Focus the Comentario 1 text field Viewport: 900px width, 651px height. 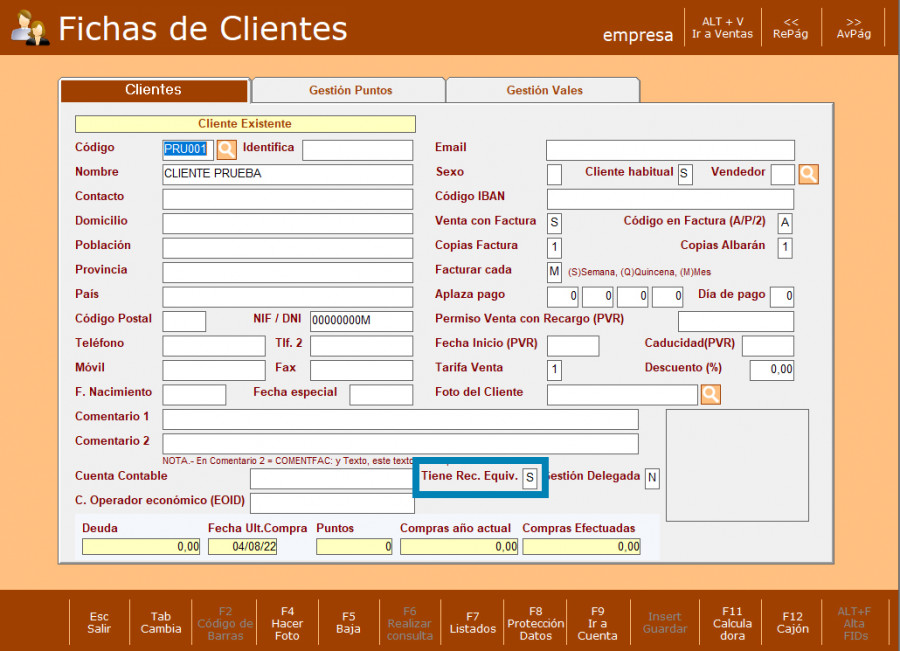[400, 419]
